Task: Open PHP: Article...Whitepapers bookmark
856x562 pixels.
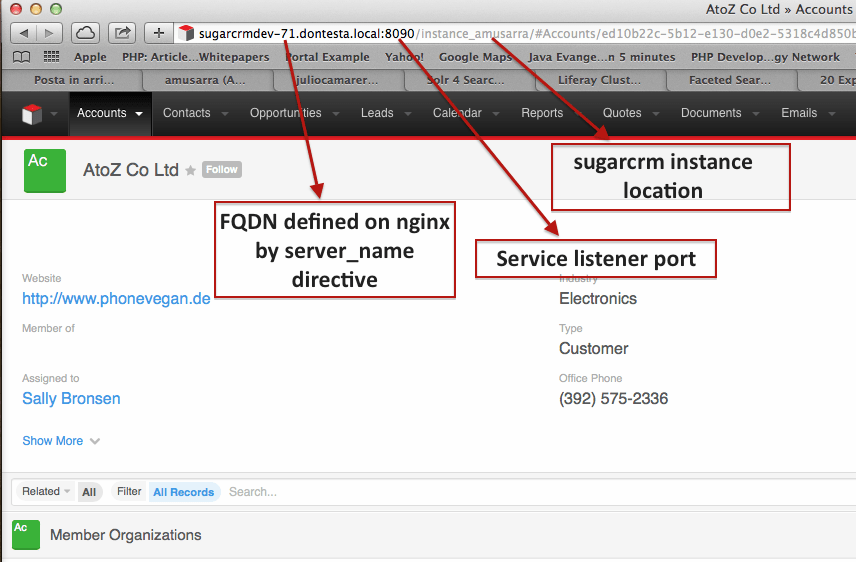Action: (x=195, y=57)
